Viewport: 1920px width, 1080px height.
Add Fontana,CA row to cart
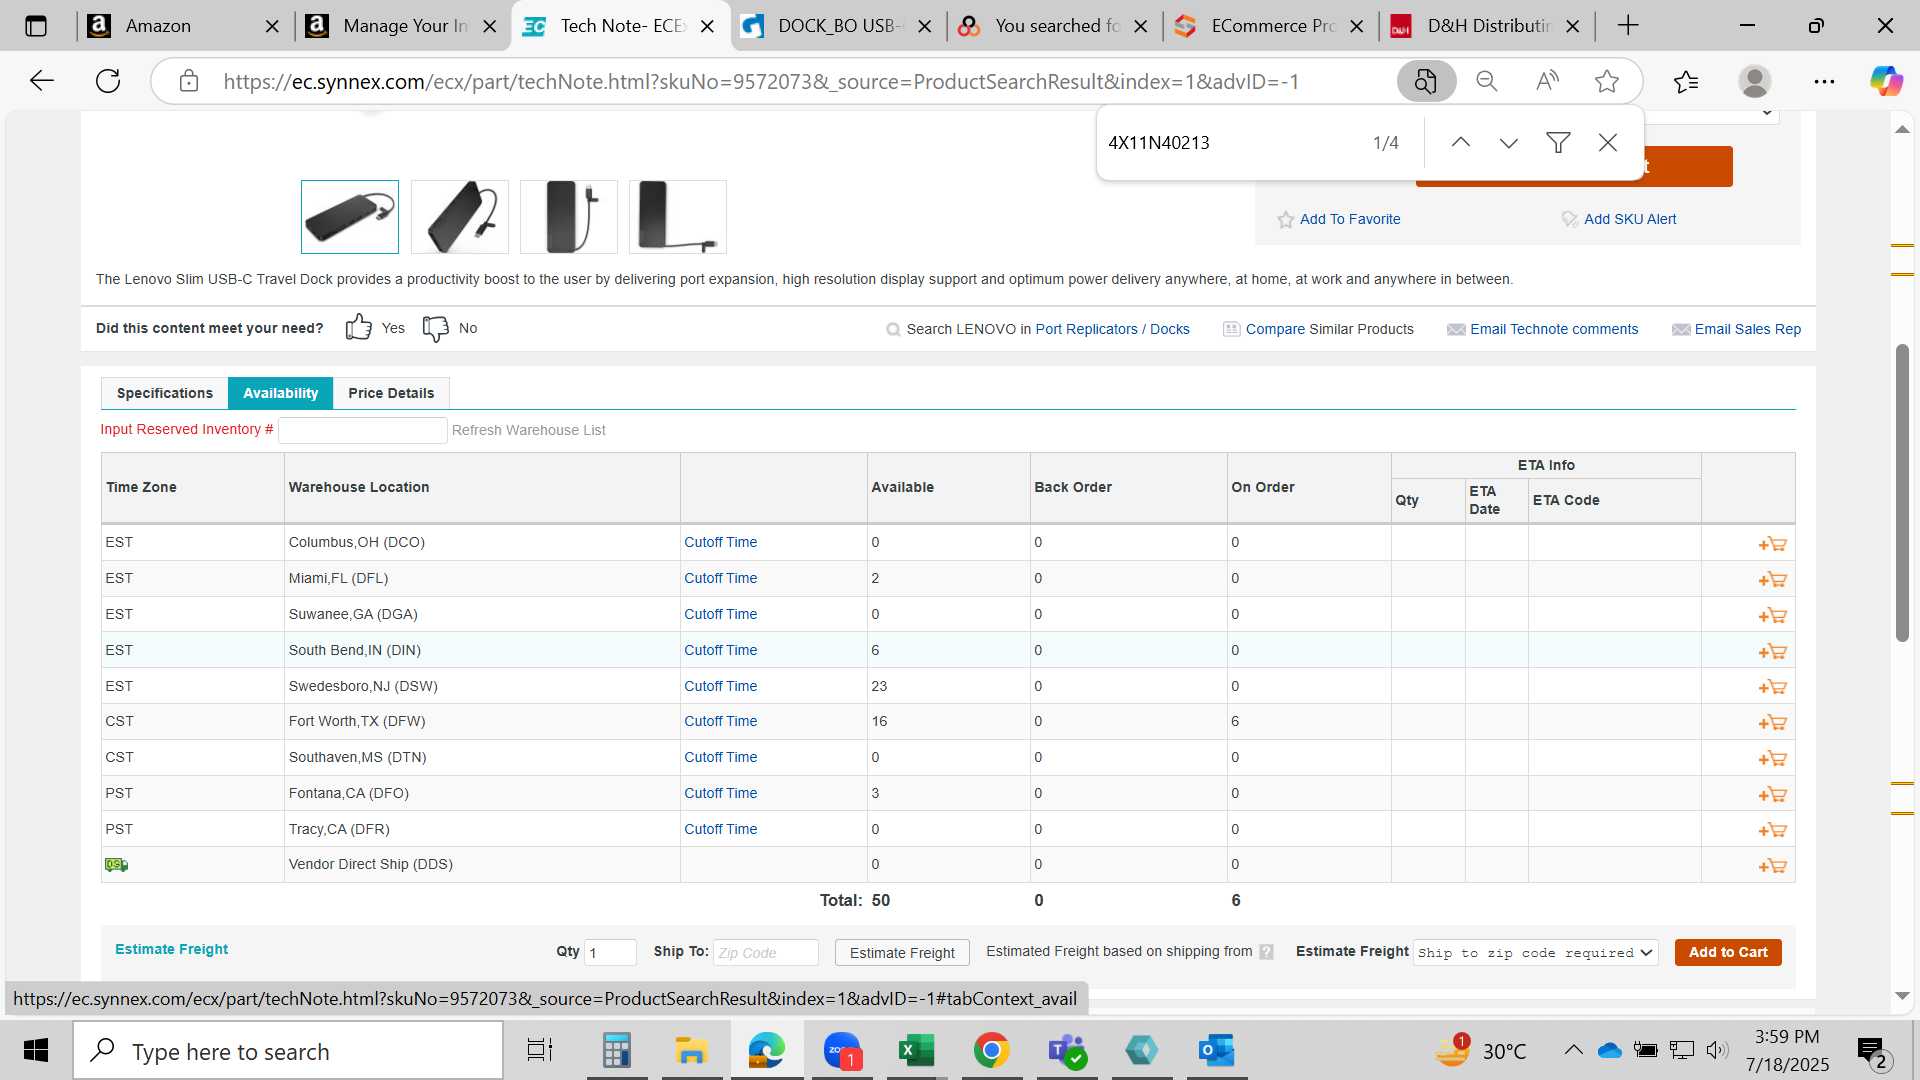point(1772,795)
